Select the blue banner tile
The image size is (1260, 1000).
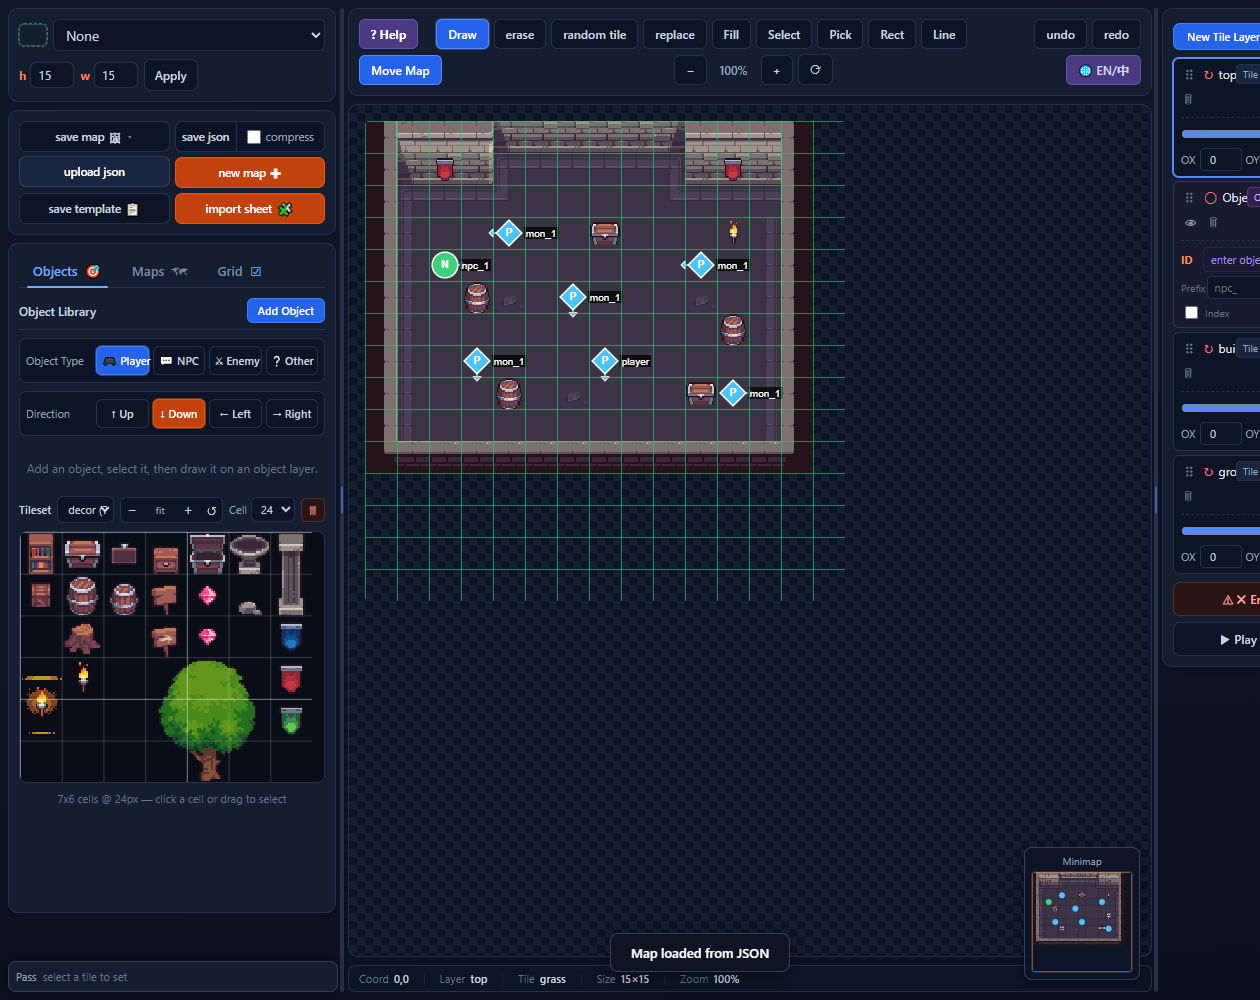291,636
